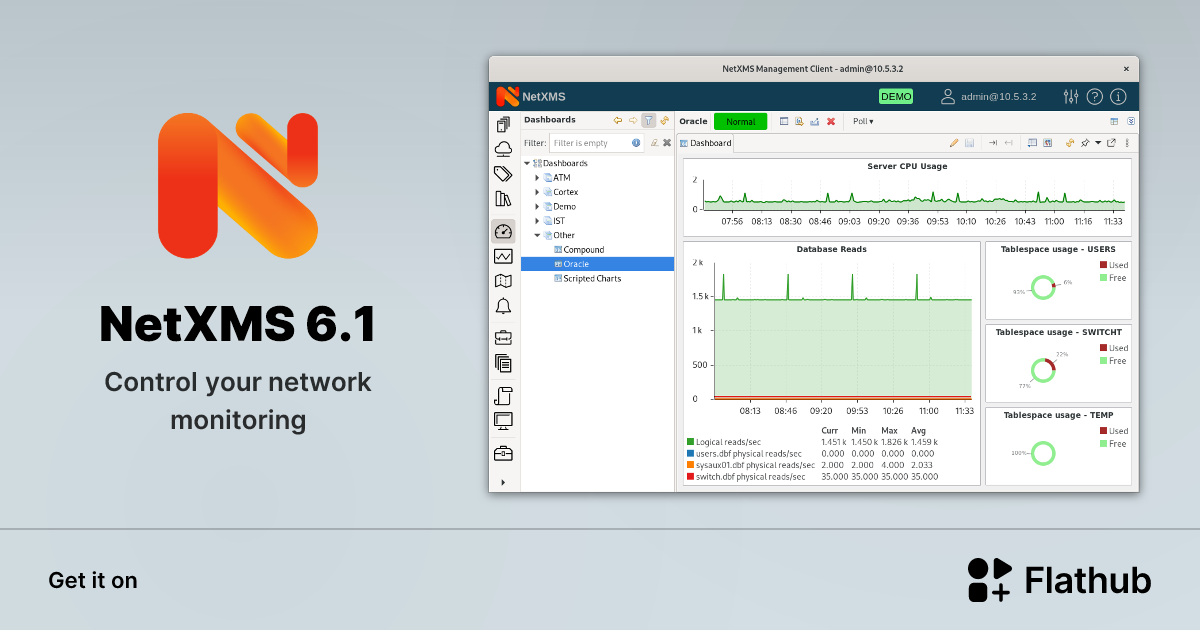Image resolution: width=1200 pixels, height=630 pixels.
Task: Click the red X delete icon in toolbar
Action: tap(830, 122)
